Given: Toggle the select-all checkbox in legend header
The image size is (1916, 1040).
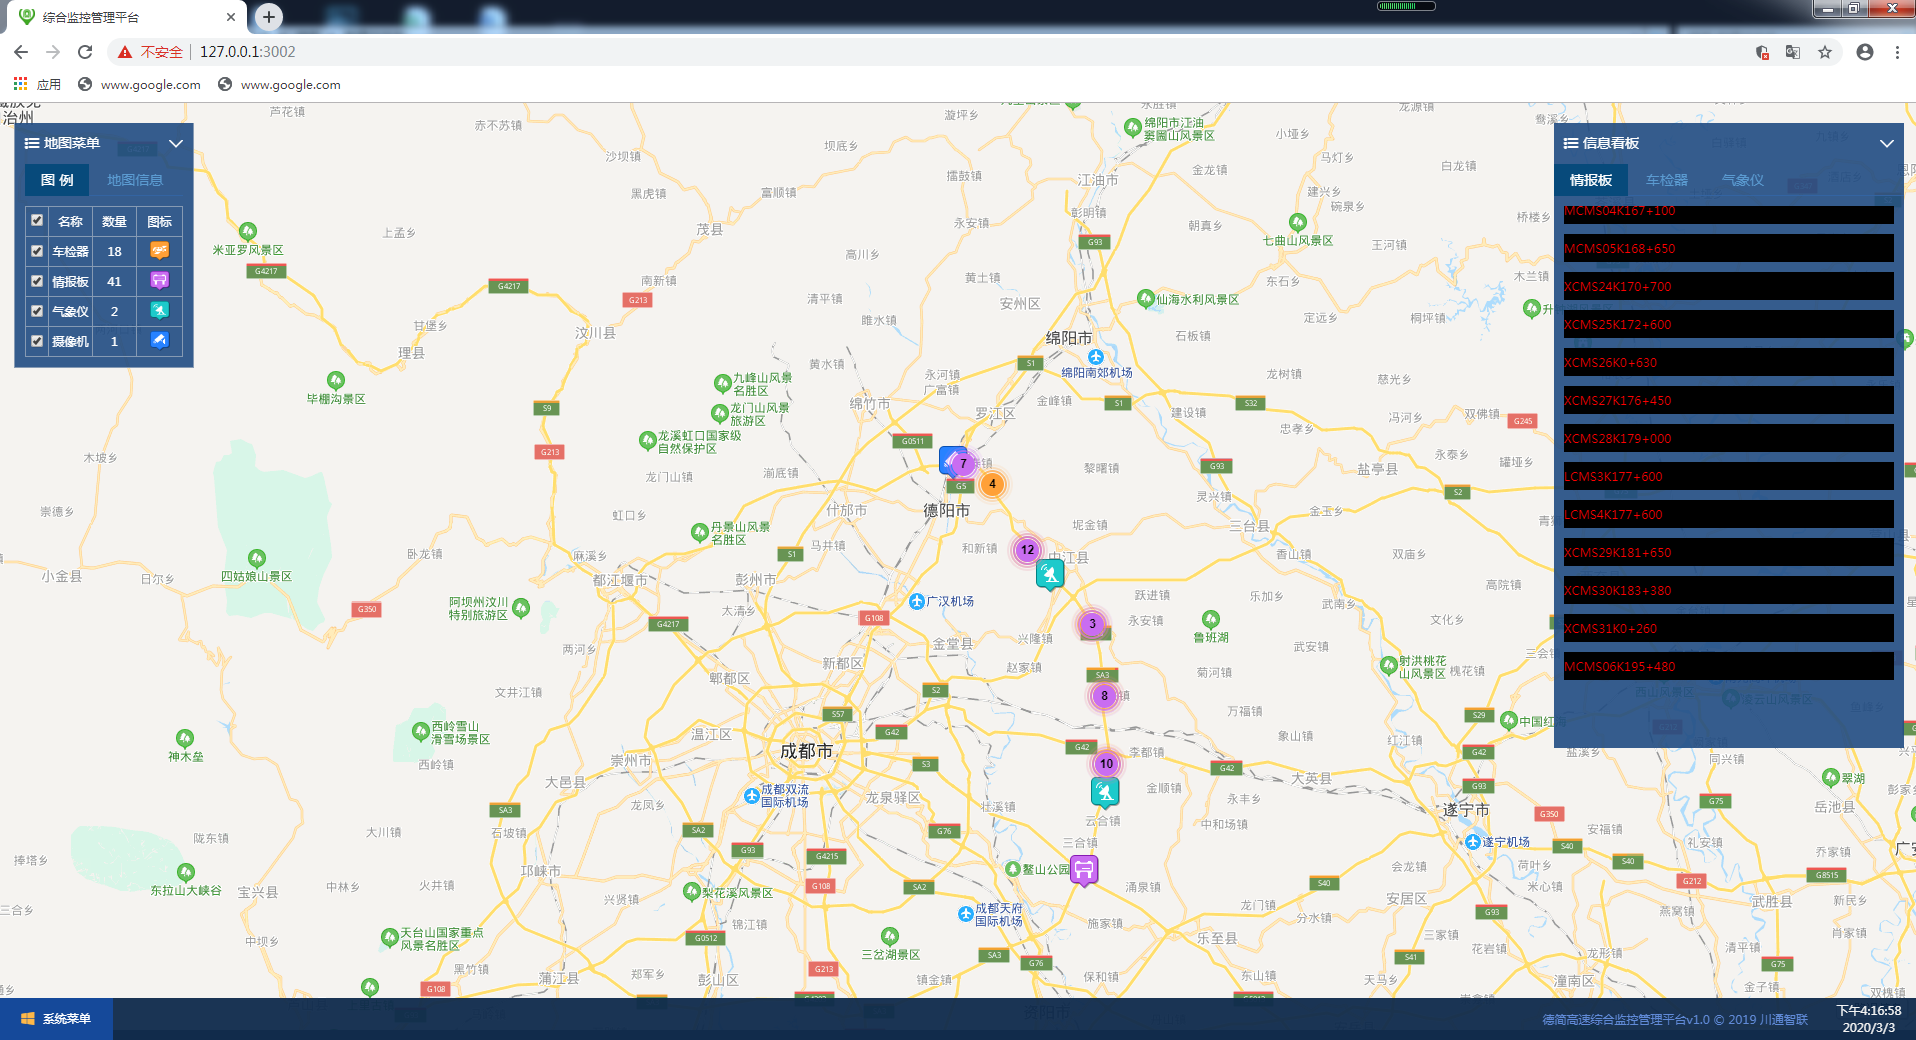Looking at the screenshot, I should click(37, 220).
